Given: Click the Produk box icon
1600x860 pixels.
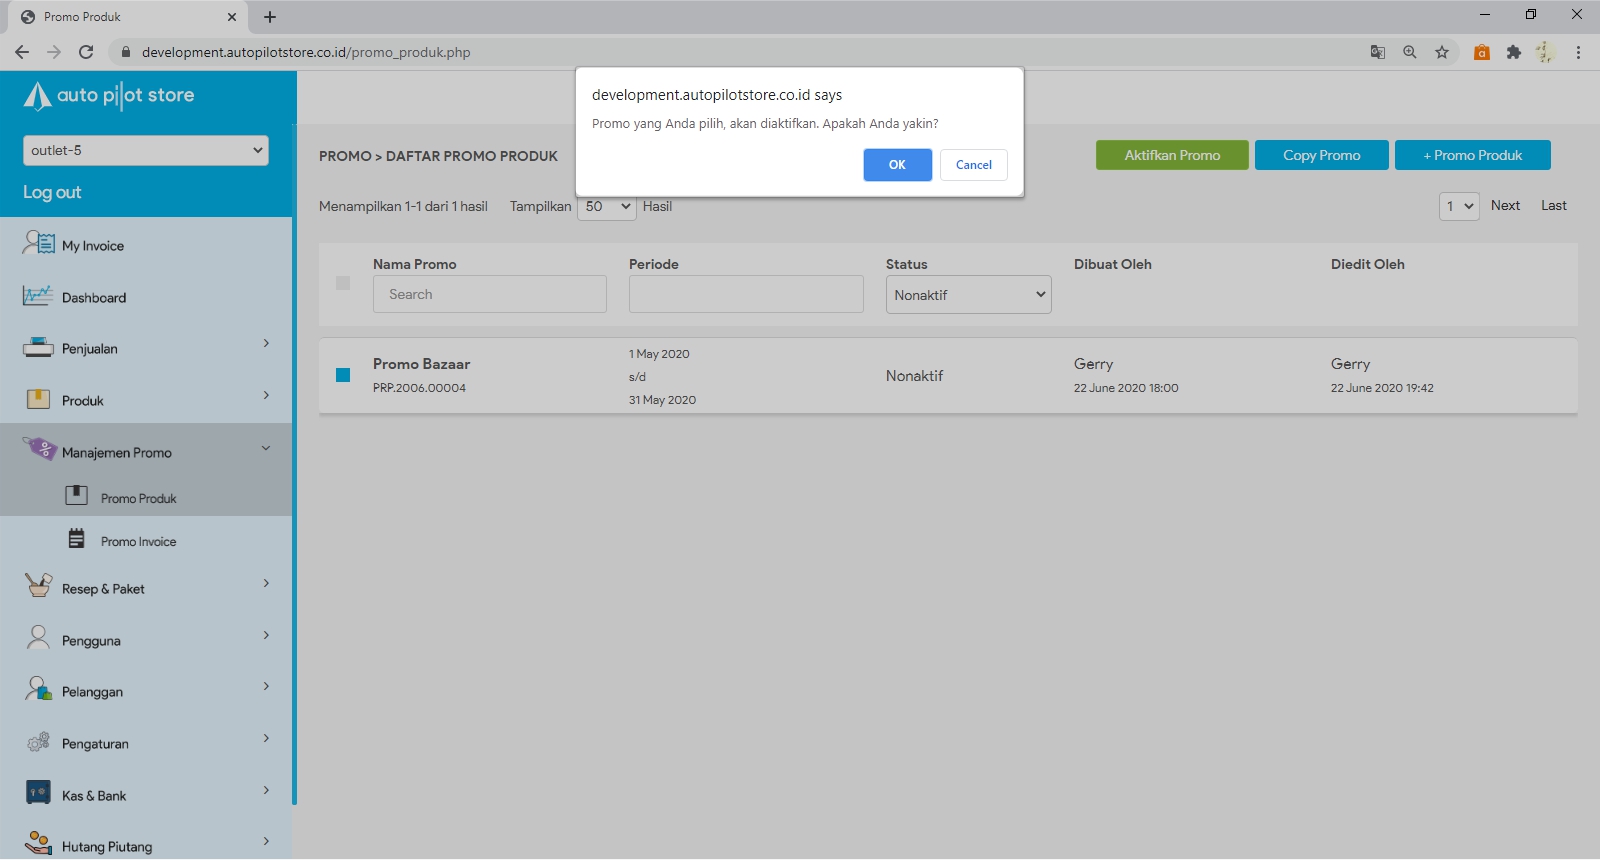Looking at the screenshot, I should click(38, 400).
